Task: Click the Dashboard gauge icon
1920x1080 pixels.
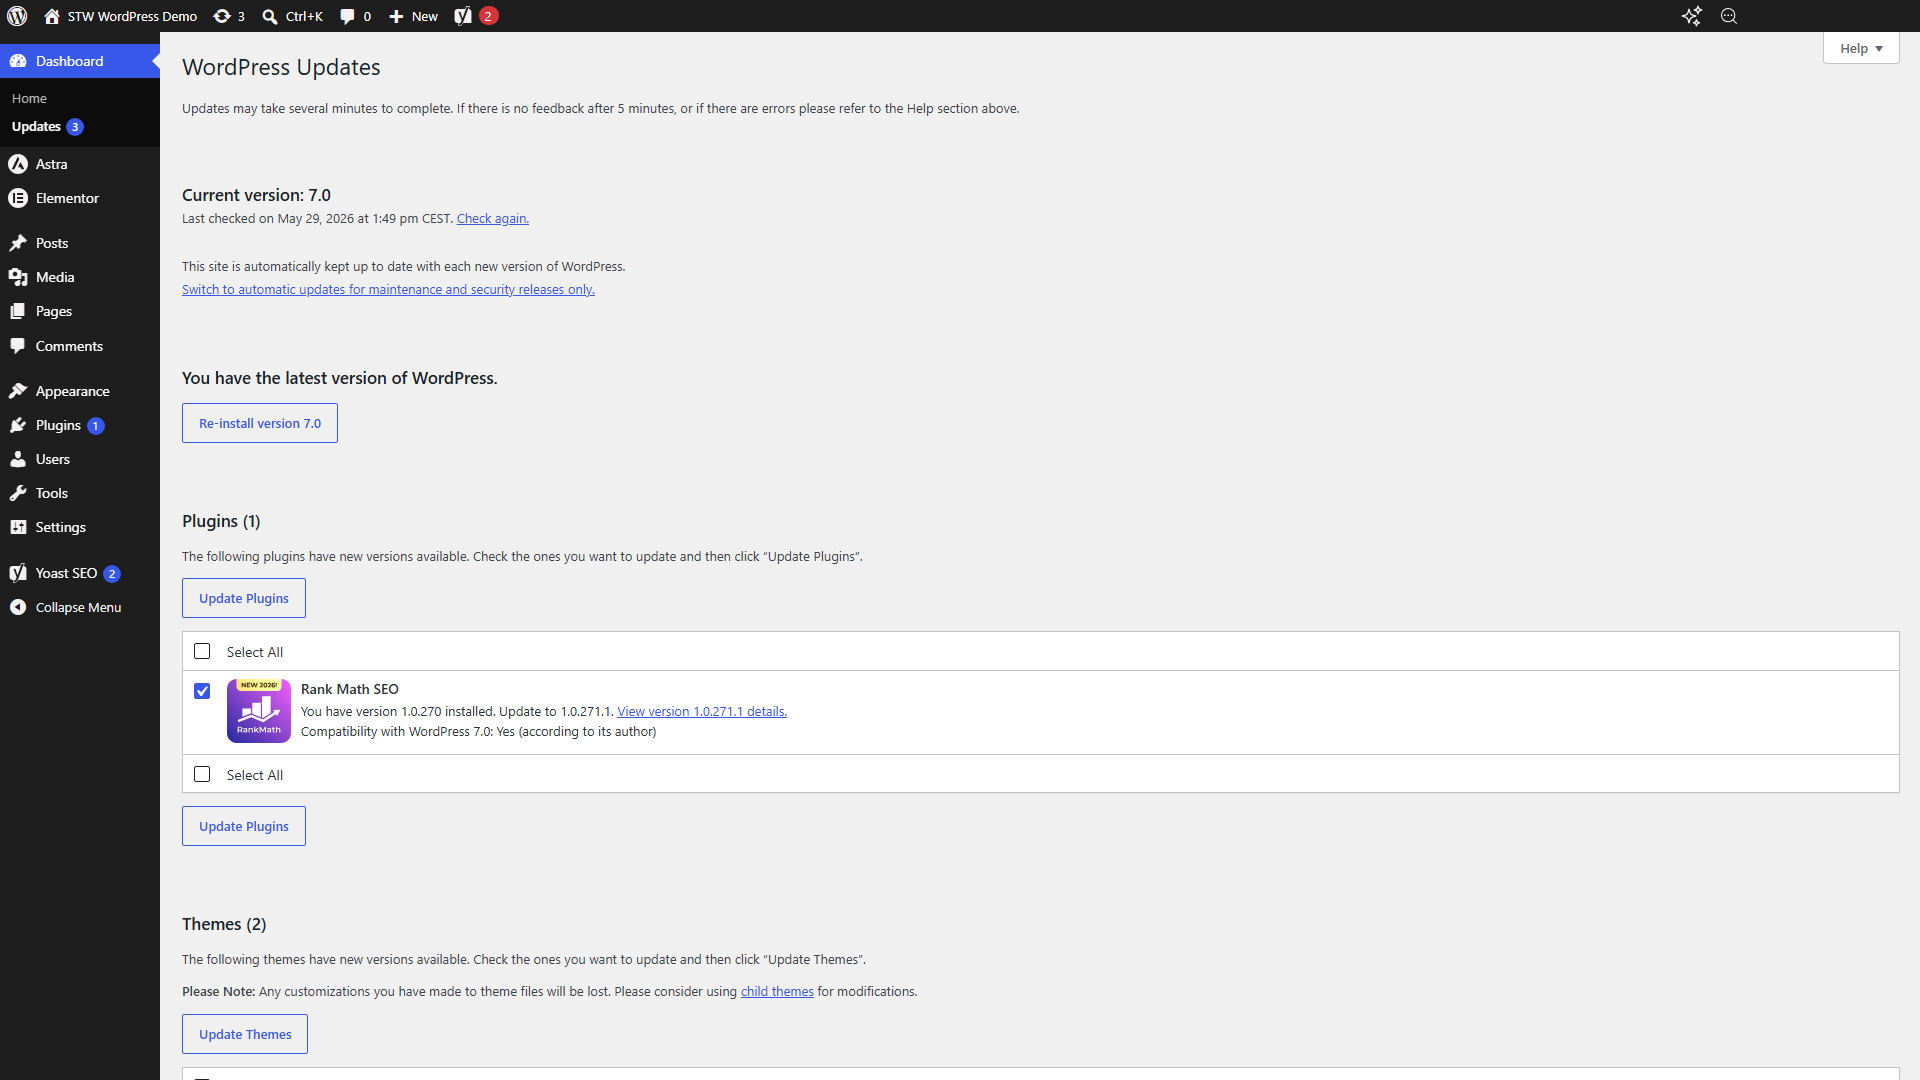Action: tap(18, 61)
